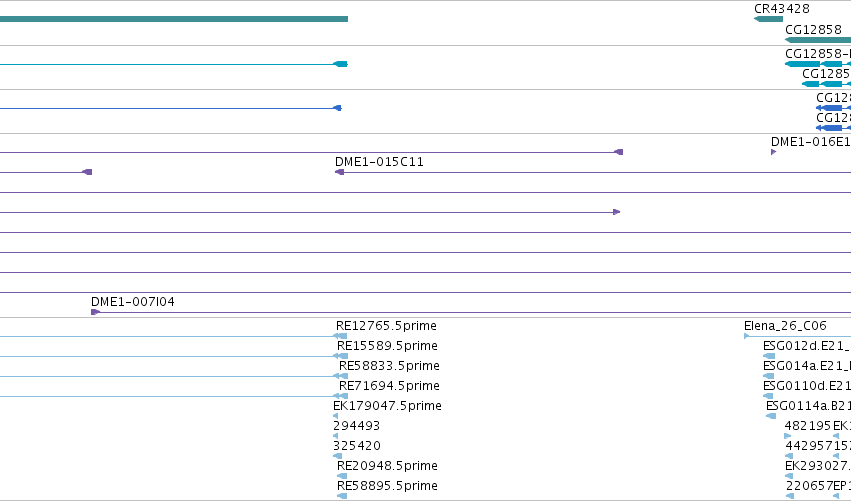The width and height of the screenshot is (851, 501).
Task: Select the ESG0114a.B21 feature block
Action: coord(771,416)
